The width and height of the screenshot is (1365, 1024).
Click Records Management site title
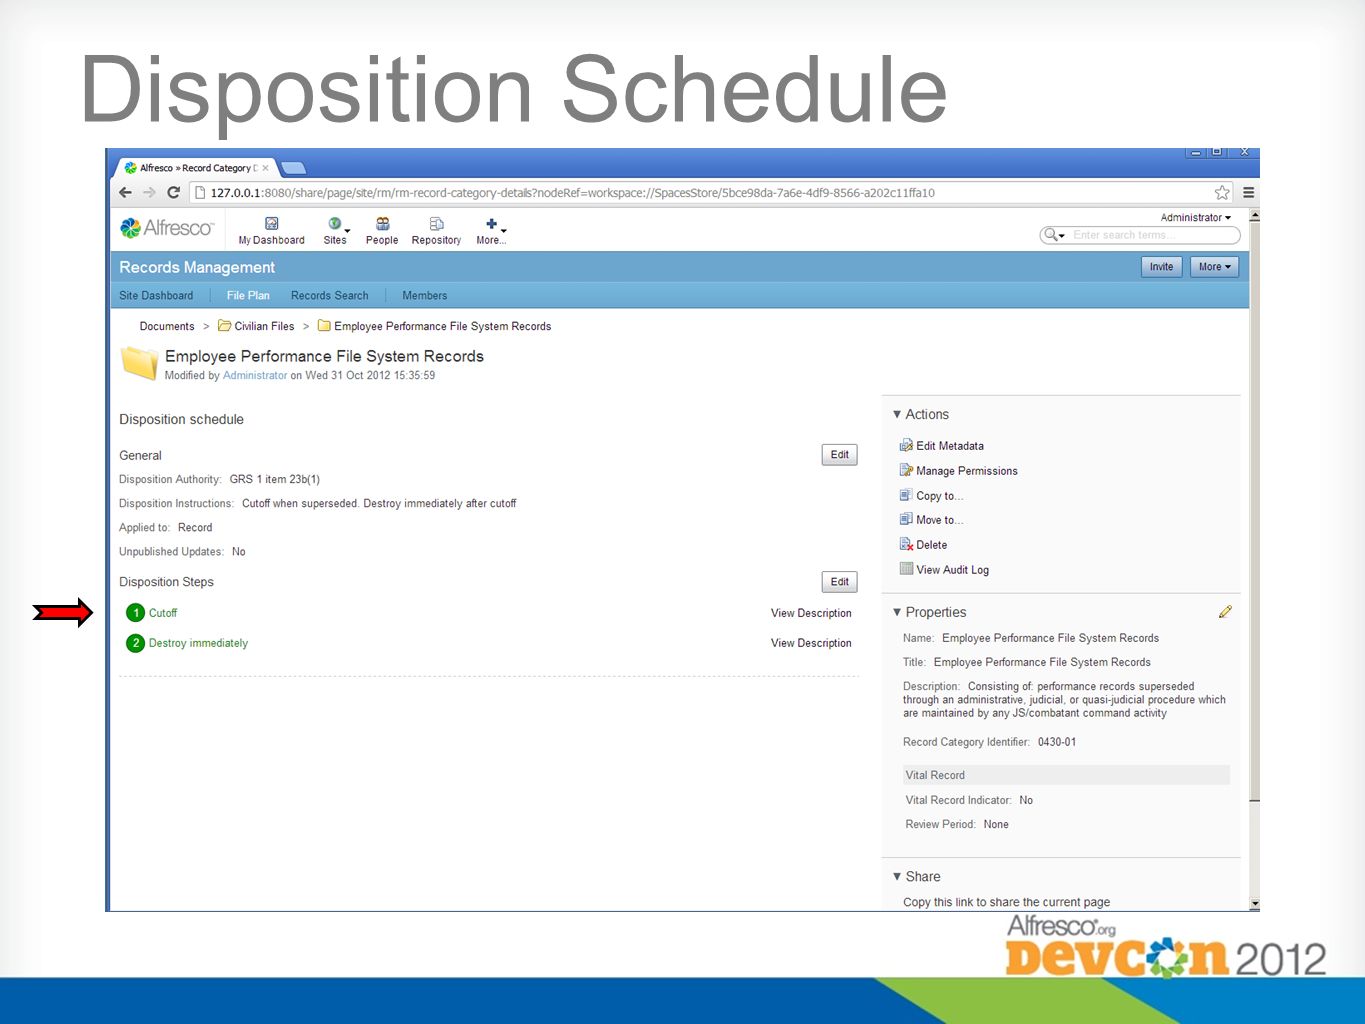pyautogui.click(x=197, y=267)
